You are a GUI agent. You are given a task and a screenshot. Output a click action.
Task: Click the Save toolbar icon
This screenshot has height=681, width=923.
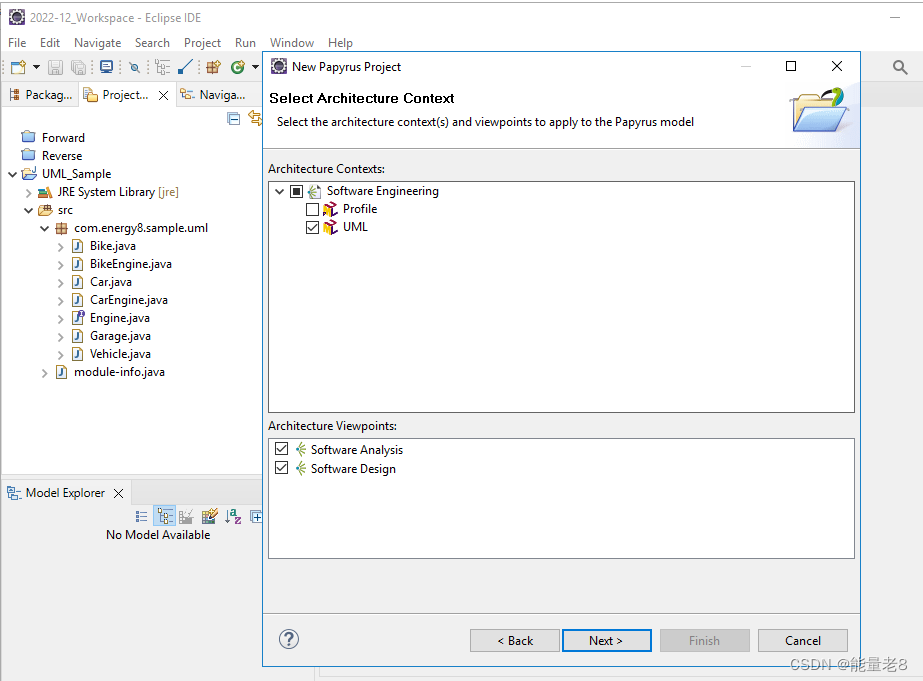point(55,67)
